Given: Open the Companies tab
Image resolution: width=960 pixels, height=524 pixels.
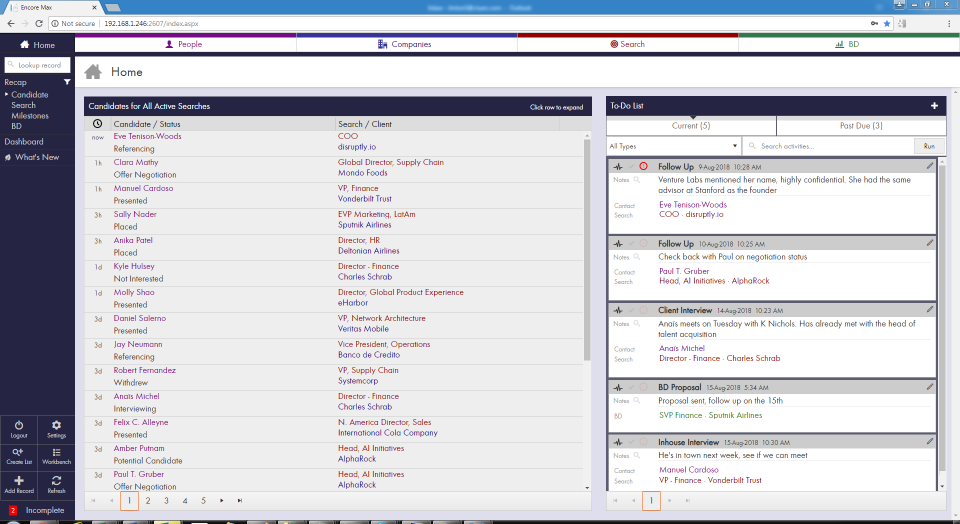Looking at the screenshot, I should [407, 44].
